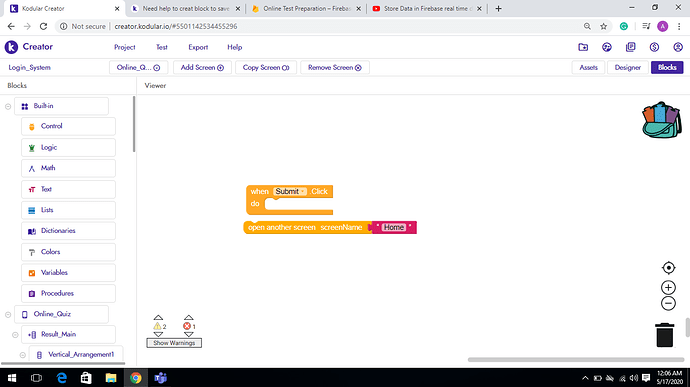
Task: Open the Logic blocks drawer
Action: pos(68,147)
